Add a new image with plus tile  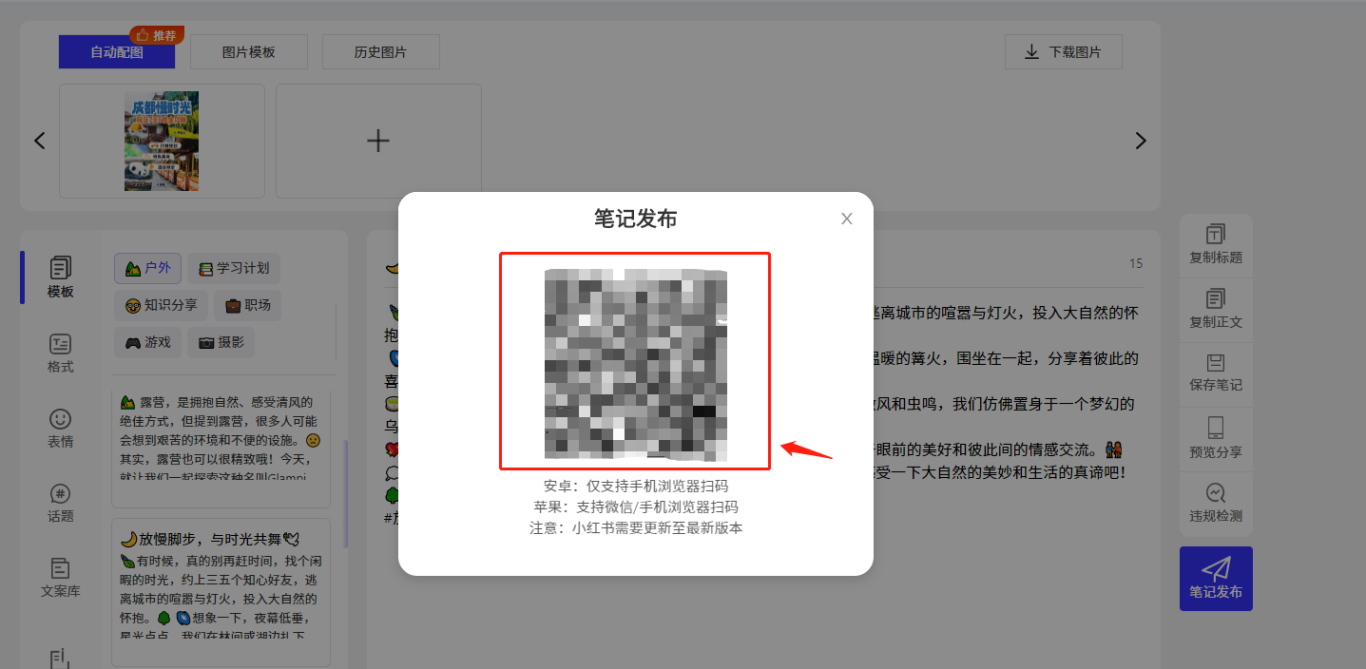coord(378,141)
